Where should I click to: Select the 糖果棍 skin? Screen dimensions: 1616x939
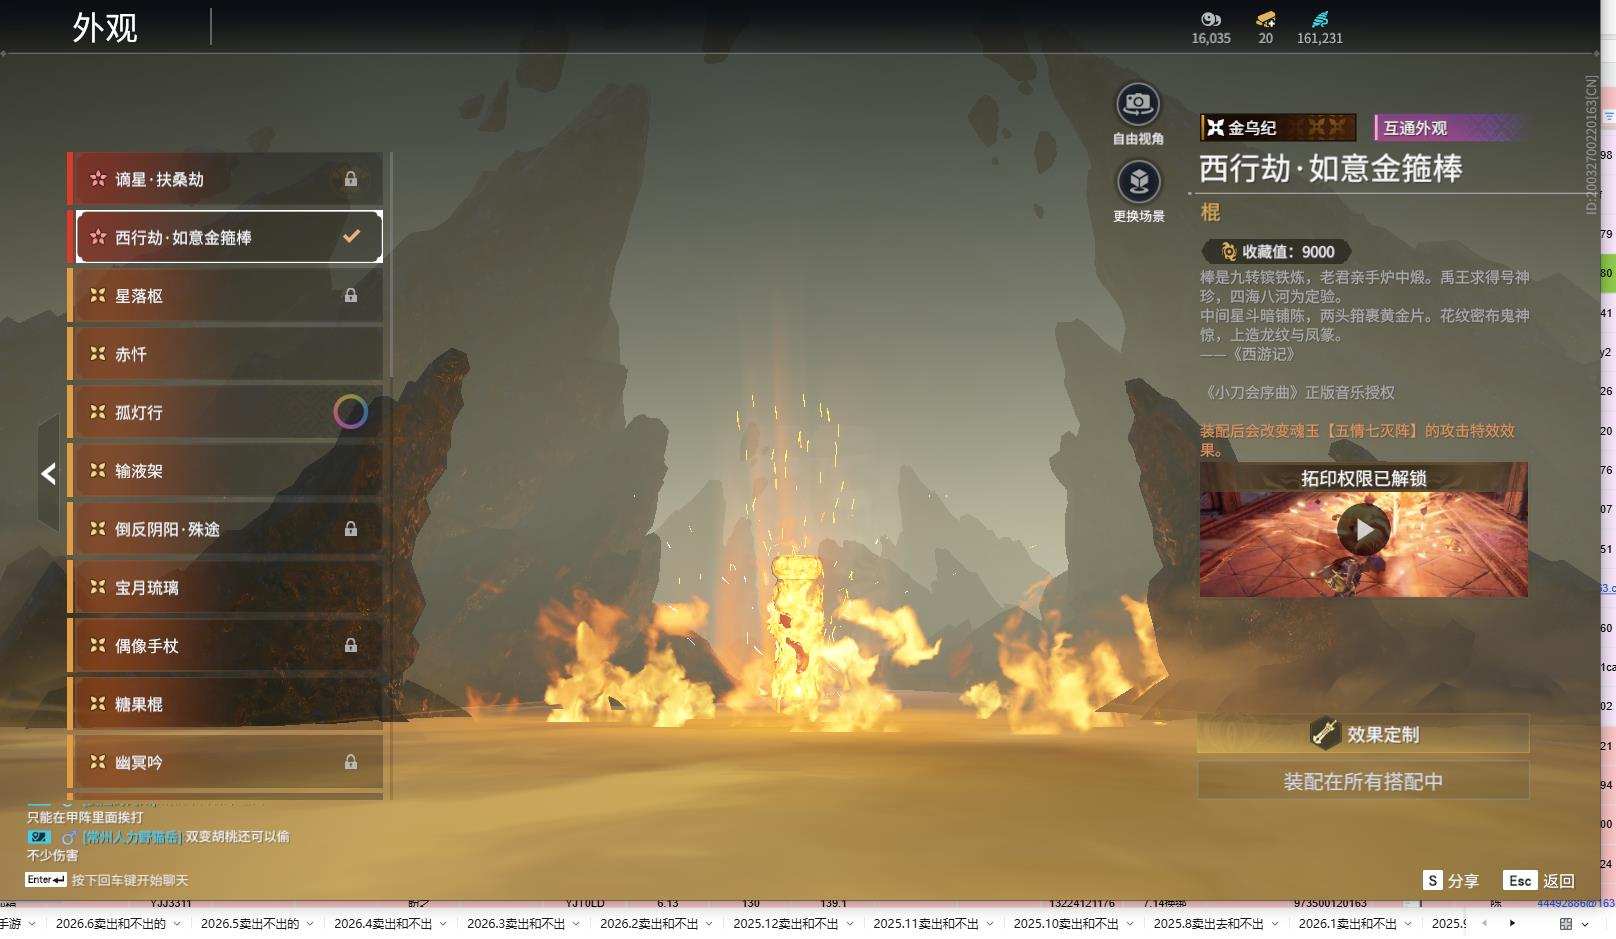(226, 704)
